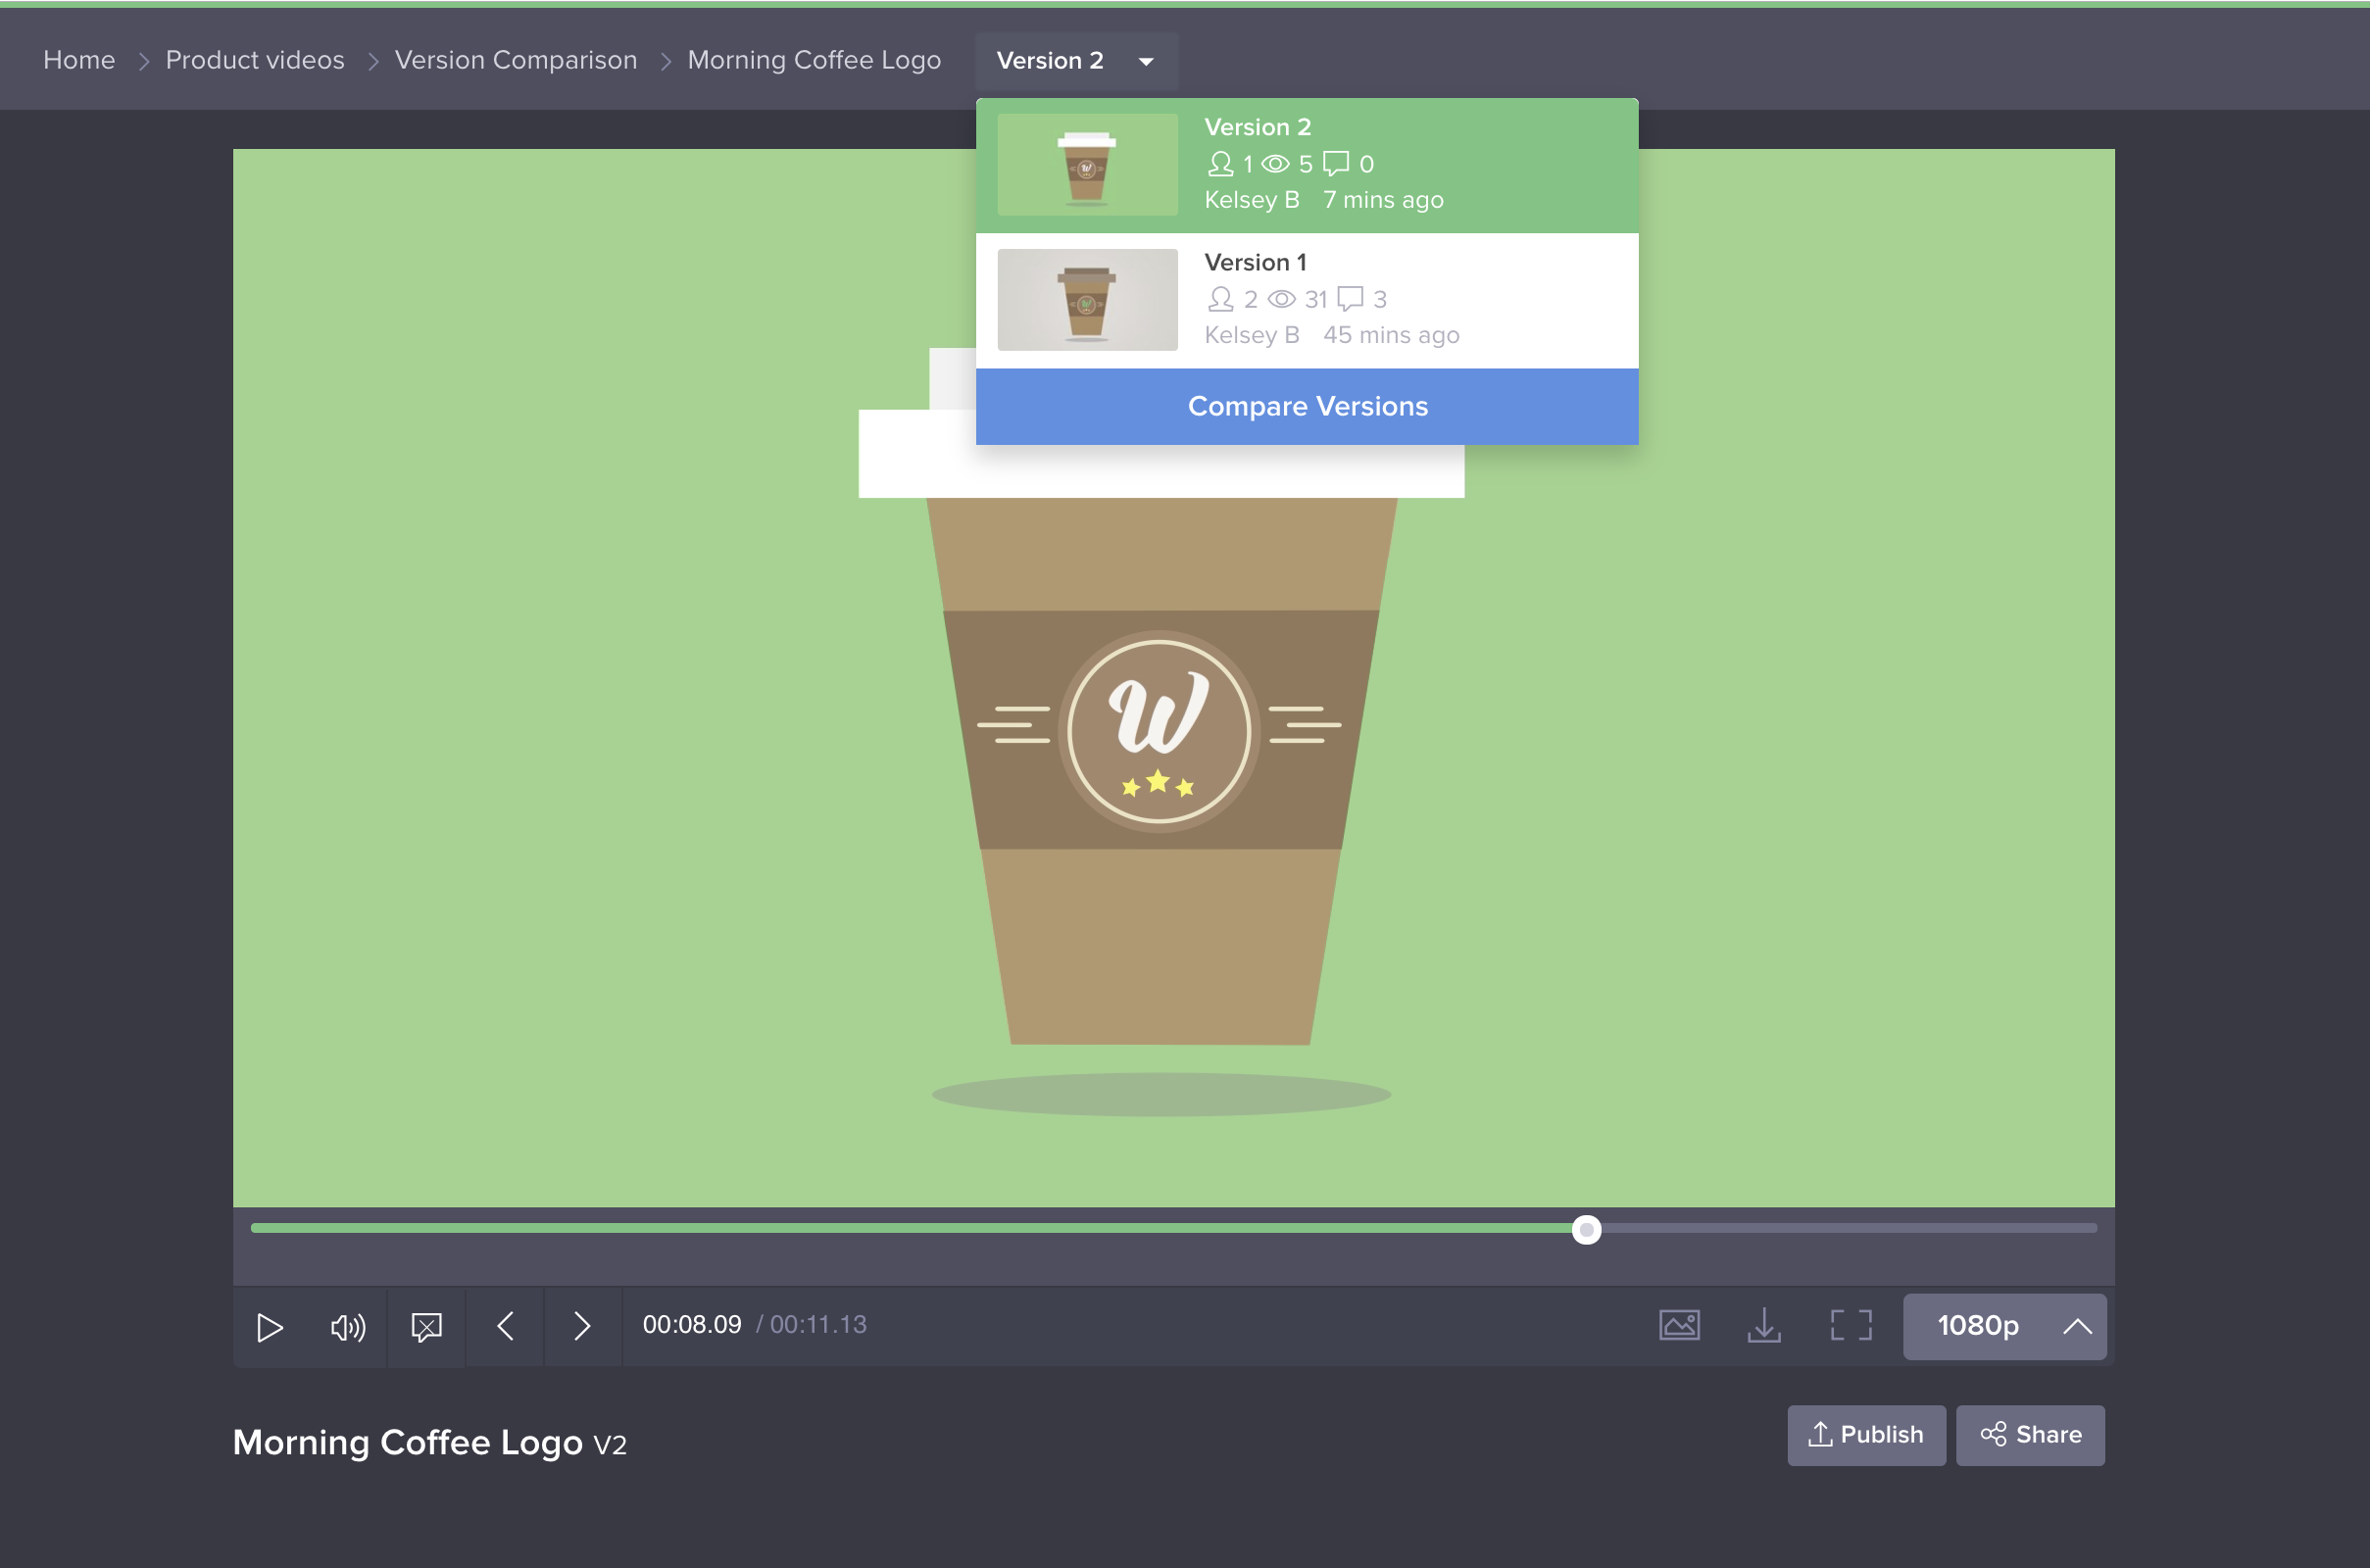Open Product videos breadcrumb
Image resolution: width=2370 pixels, height=1568 pixels.
[255, 60]
